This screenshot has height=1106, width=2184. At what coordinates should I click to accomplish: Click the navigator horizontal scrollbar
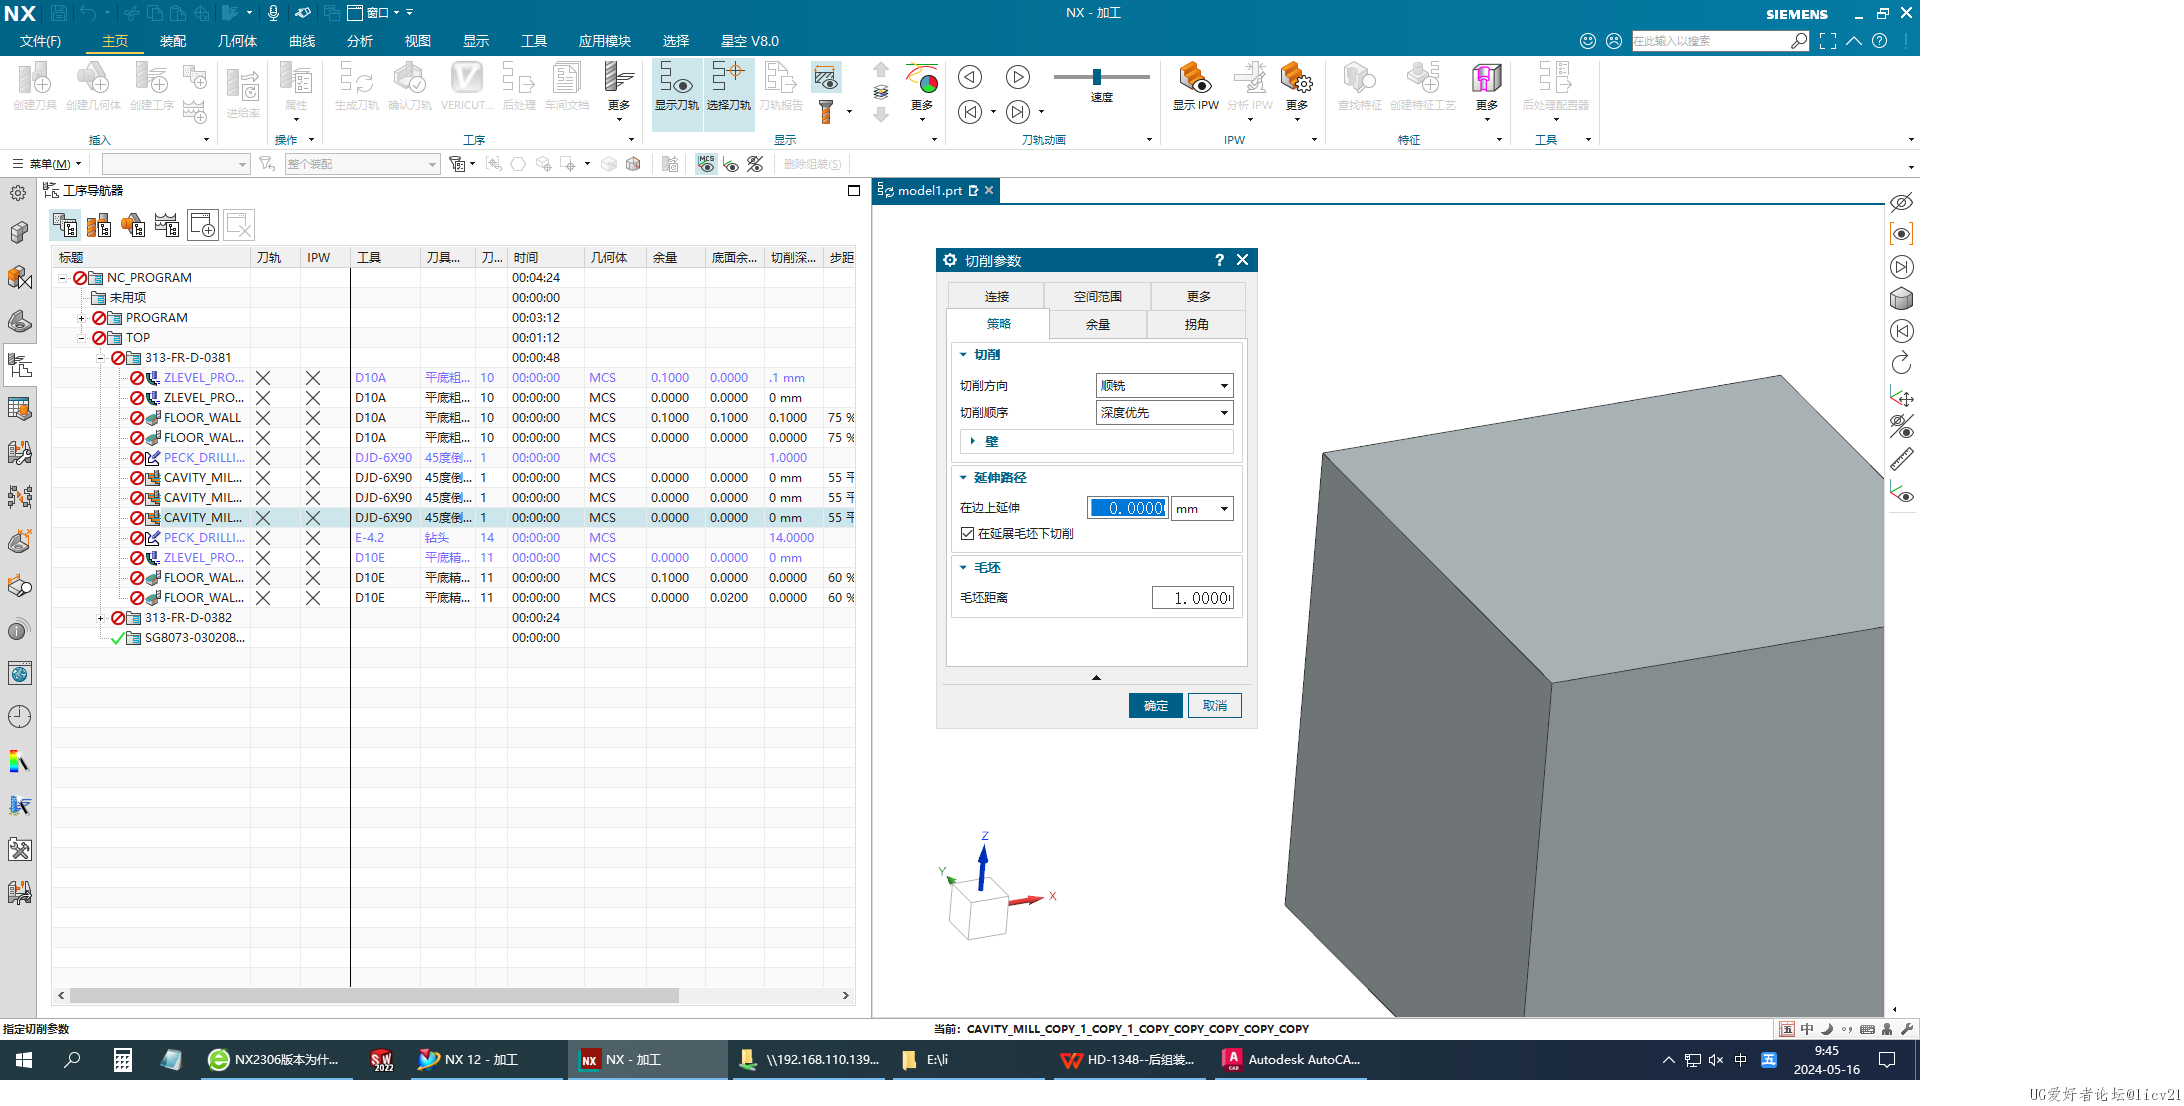coord(374,996)
